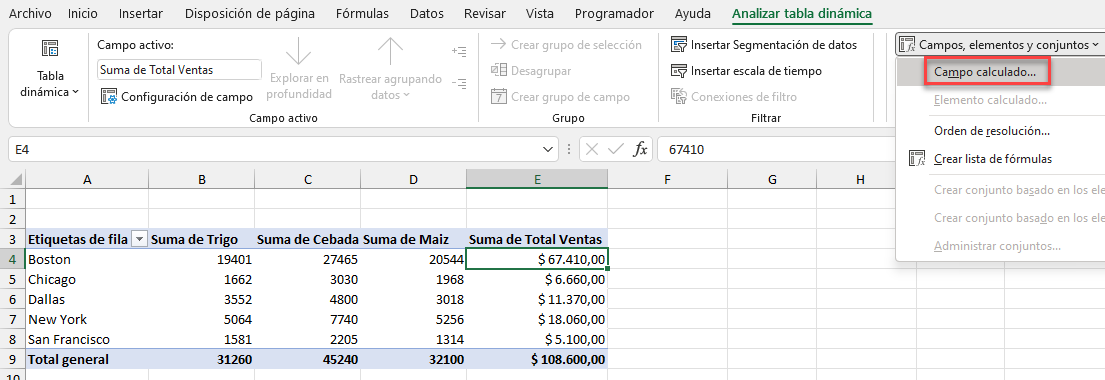Open the Ayuda tab
The image size is (1105, 380).
(x=693, y=13)
